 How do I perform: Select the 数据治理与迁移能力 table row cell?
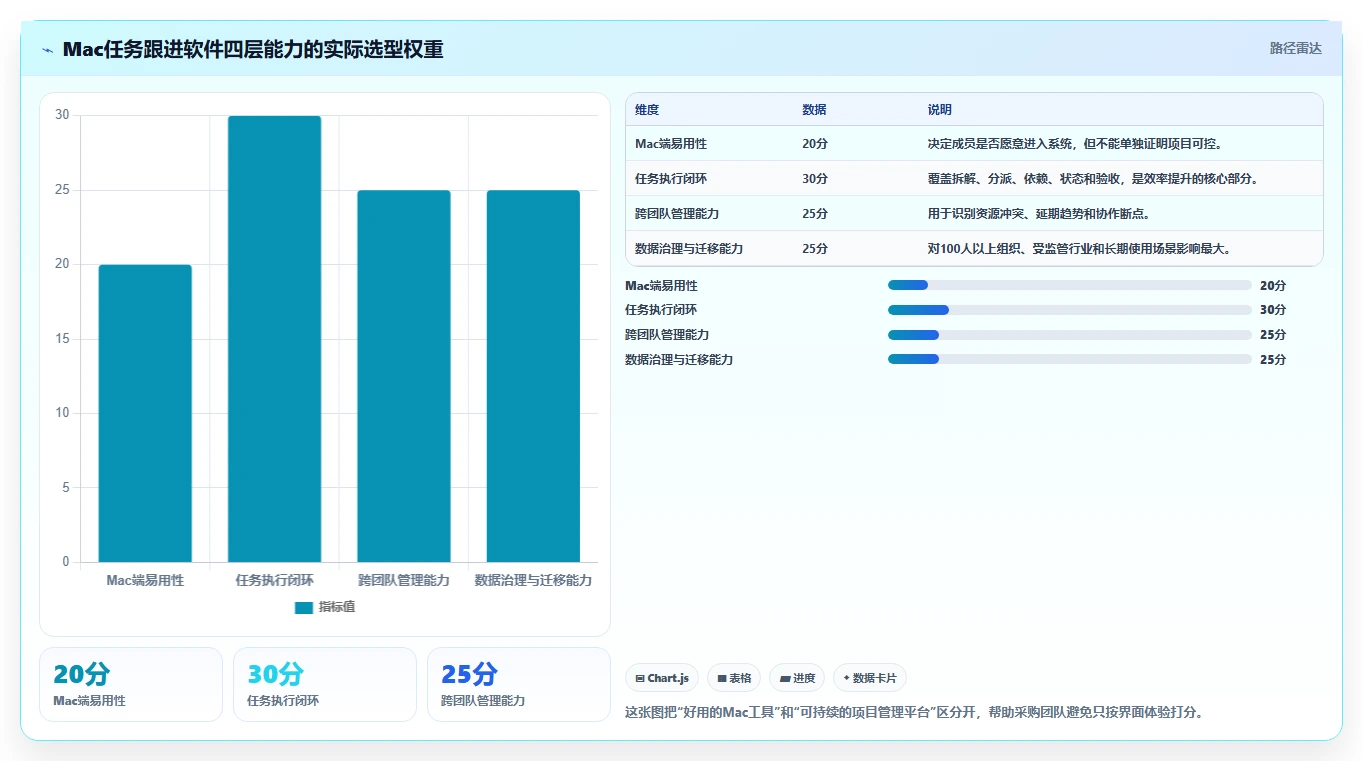pos(689,249)
